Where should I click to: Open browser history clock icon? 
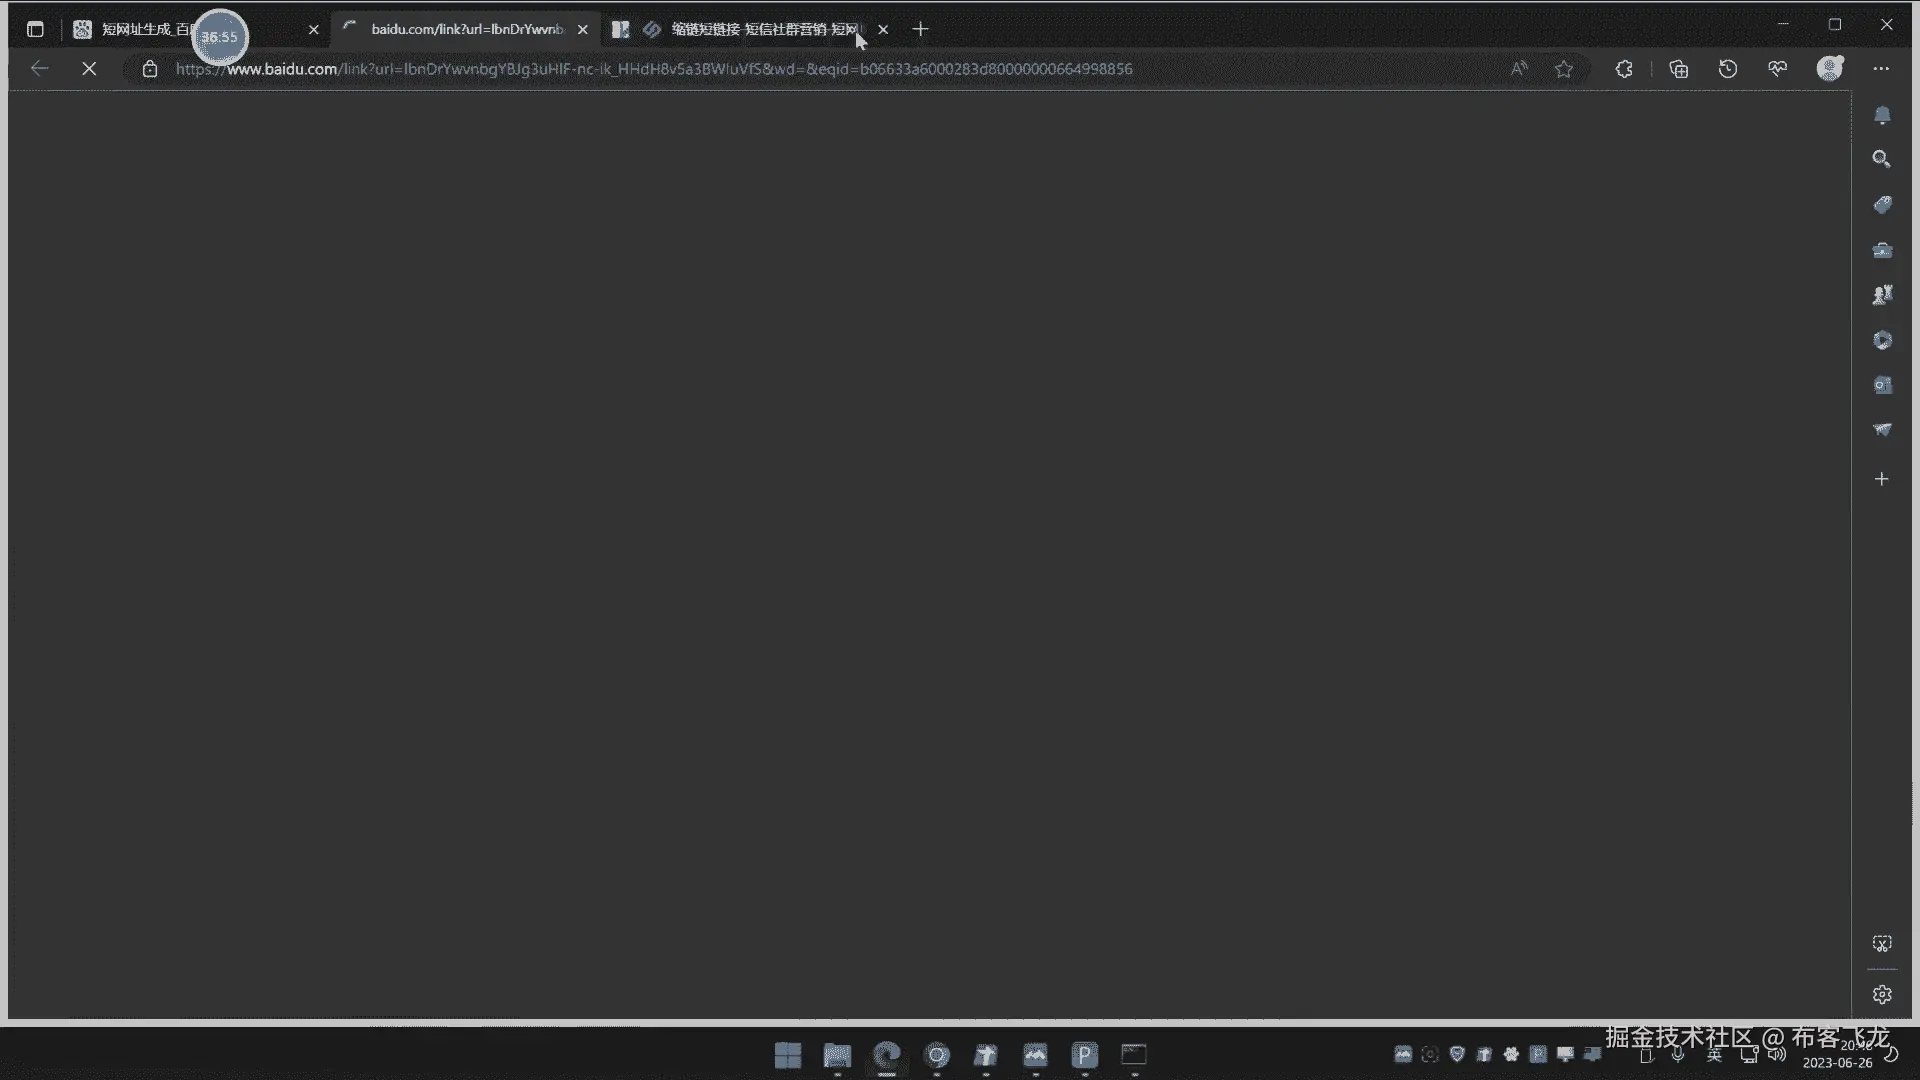1728,69
